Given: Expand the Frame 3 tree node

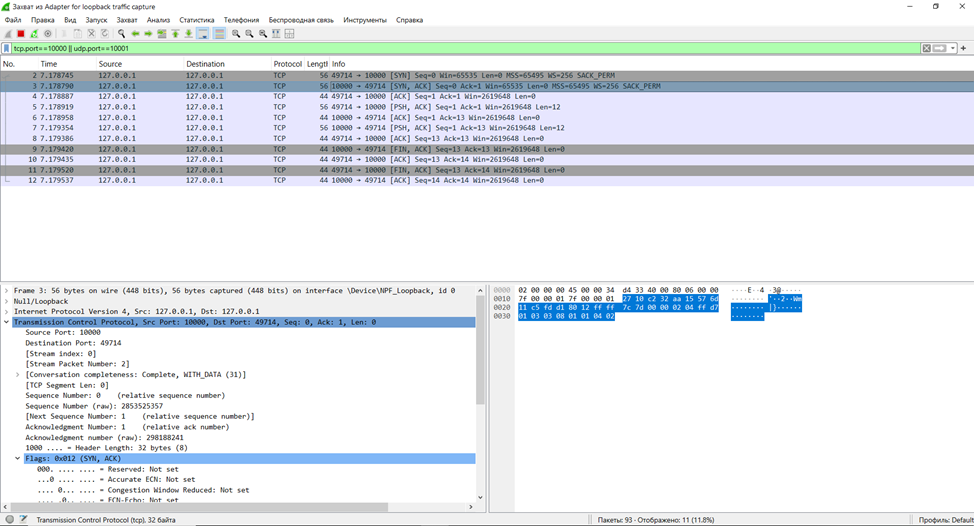Looking at the screenshot, I should [x=7, y=290].
